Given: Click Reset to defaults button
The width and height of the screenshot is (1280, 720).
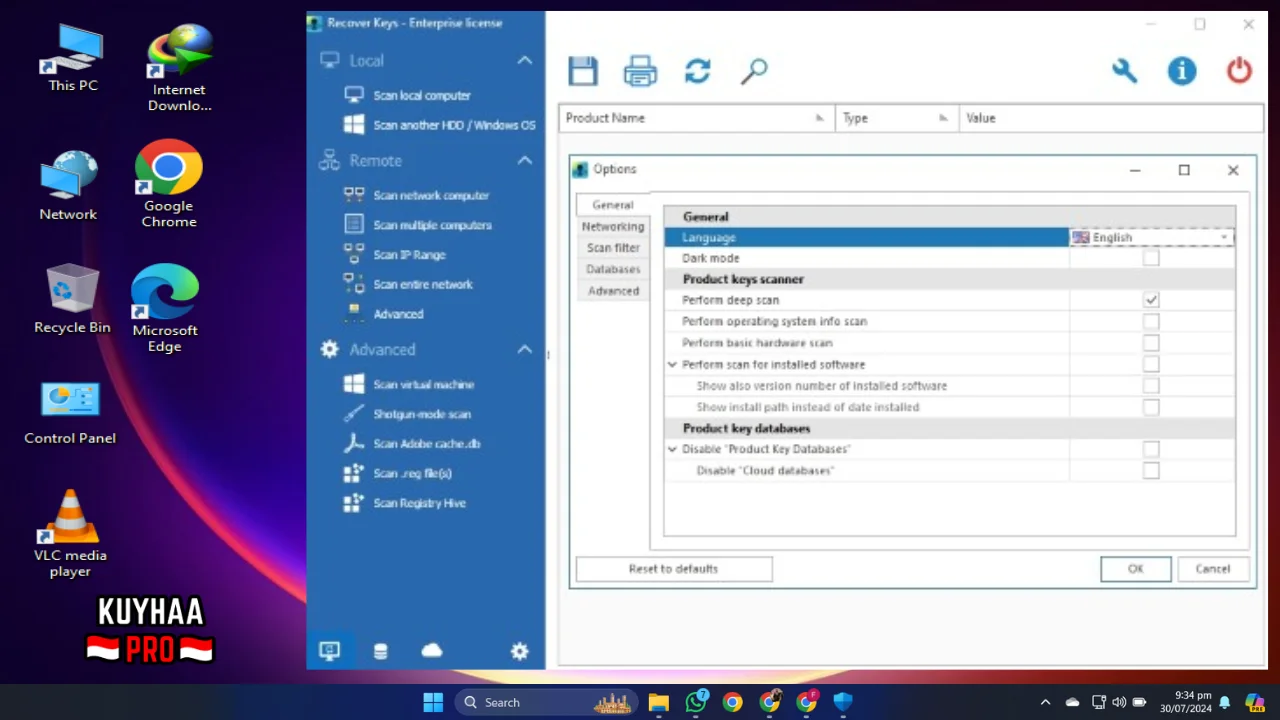Looking at the screenshot, I should click(x=674, y=569).
